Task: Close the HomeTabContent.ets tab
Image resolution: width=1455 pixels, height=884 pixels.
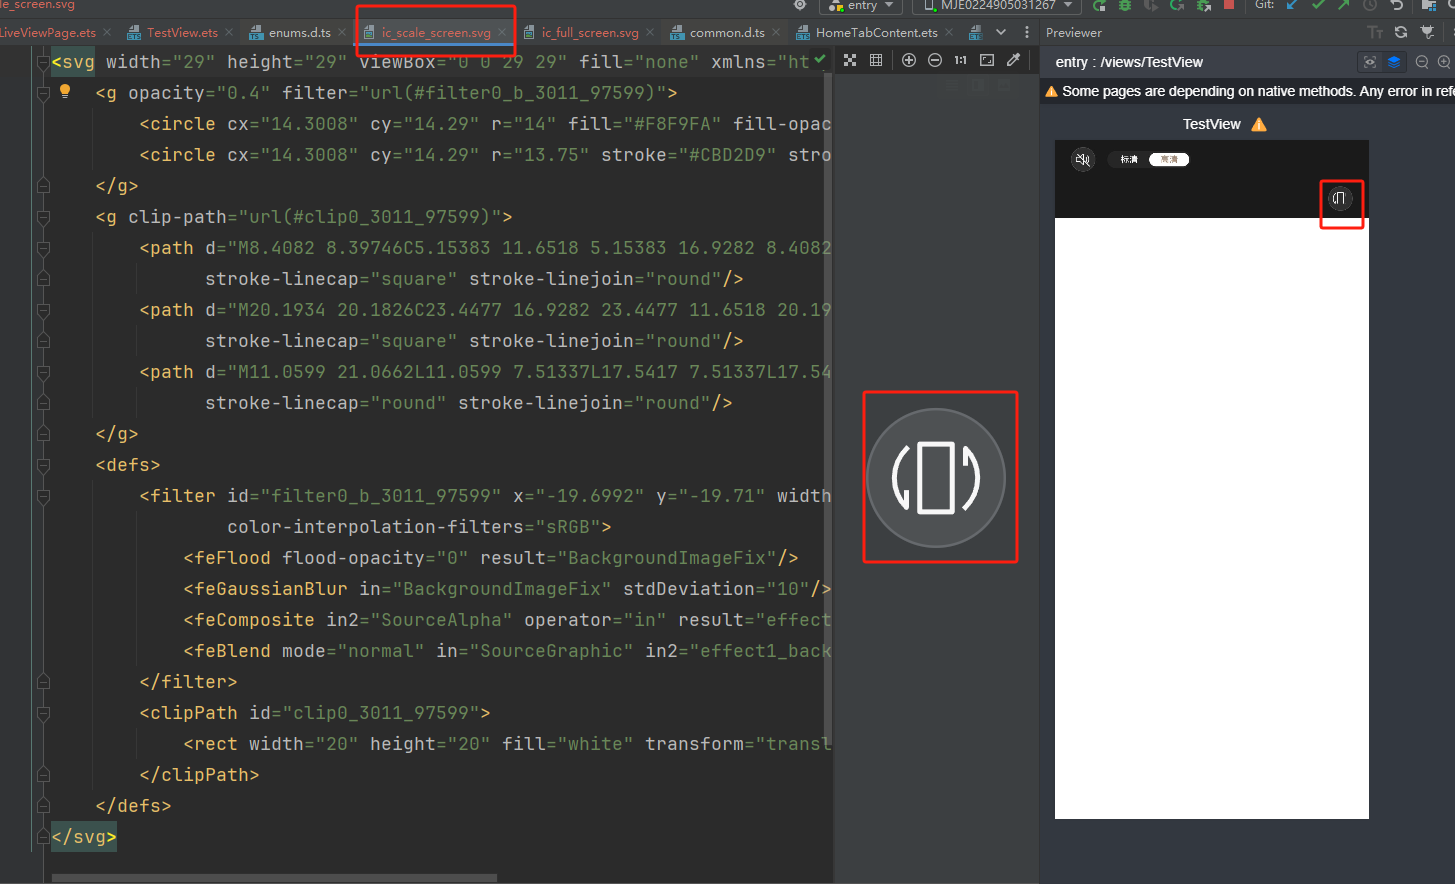Action: pos(949,33)
